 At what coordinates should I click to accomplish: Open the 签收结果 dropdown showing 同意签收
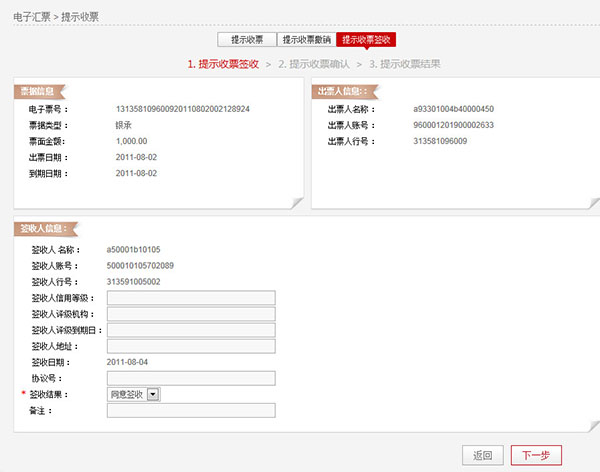tap(134, 394)
